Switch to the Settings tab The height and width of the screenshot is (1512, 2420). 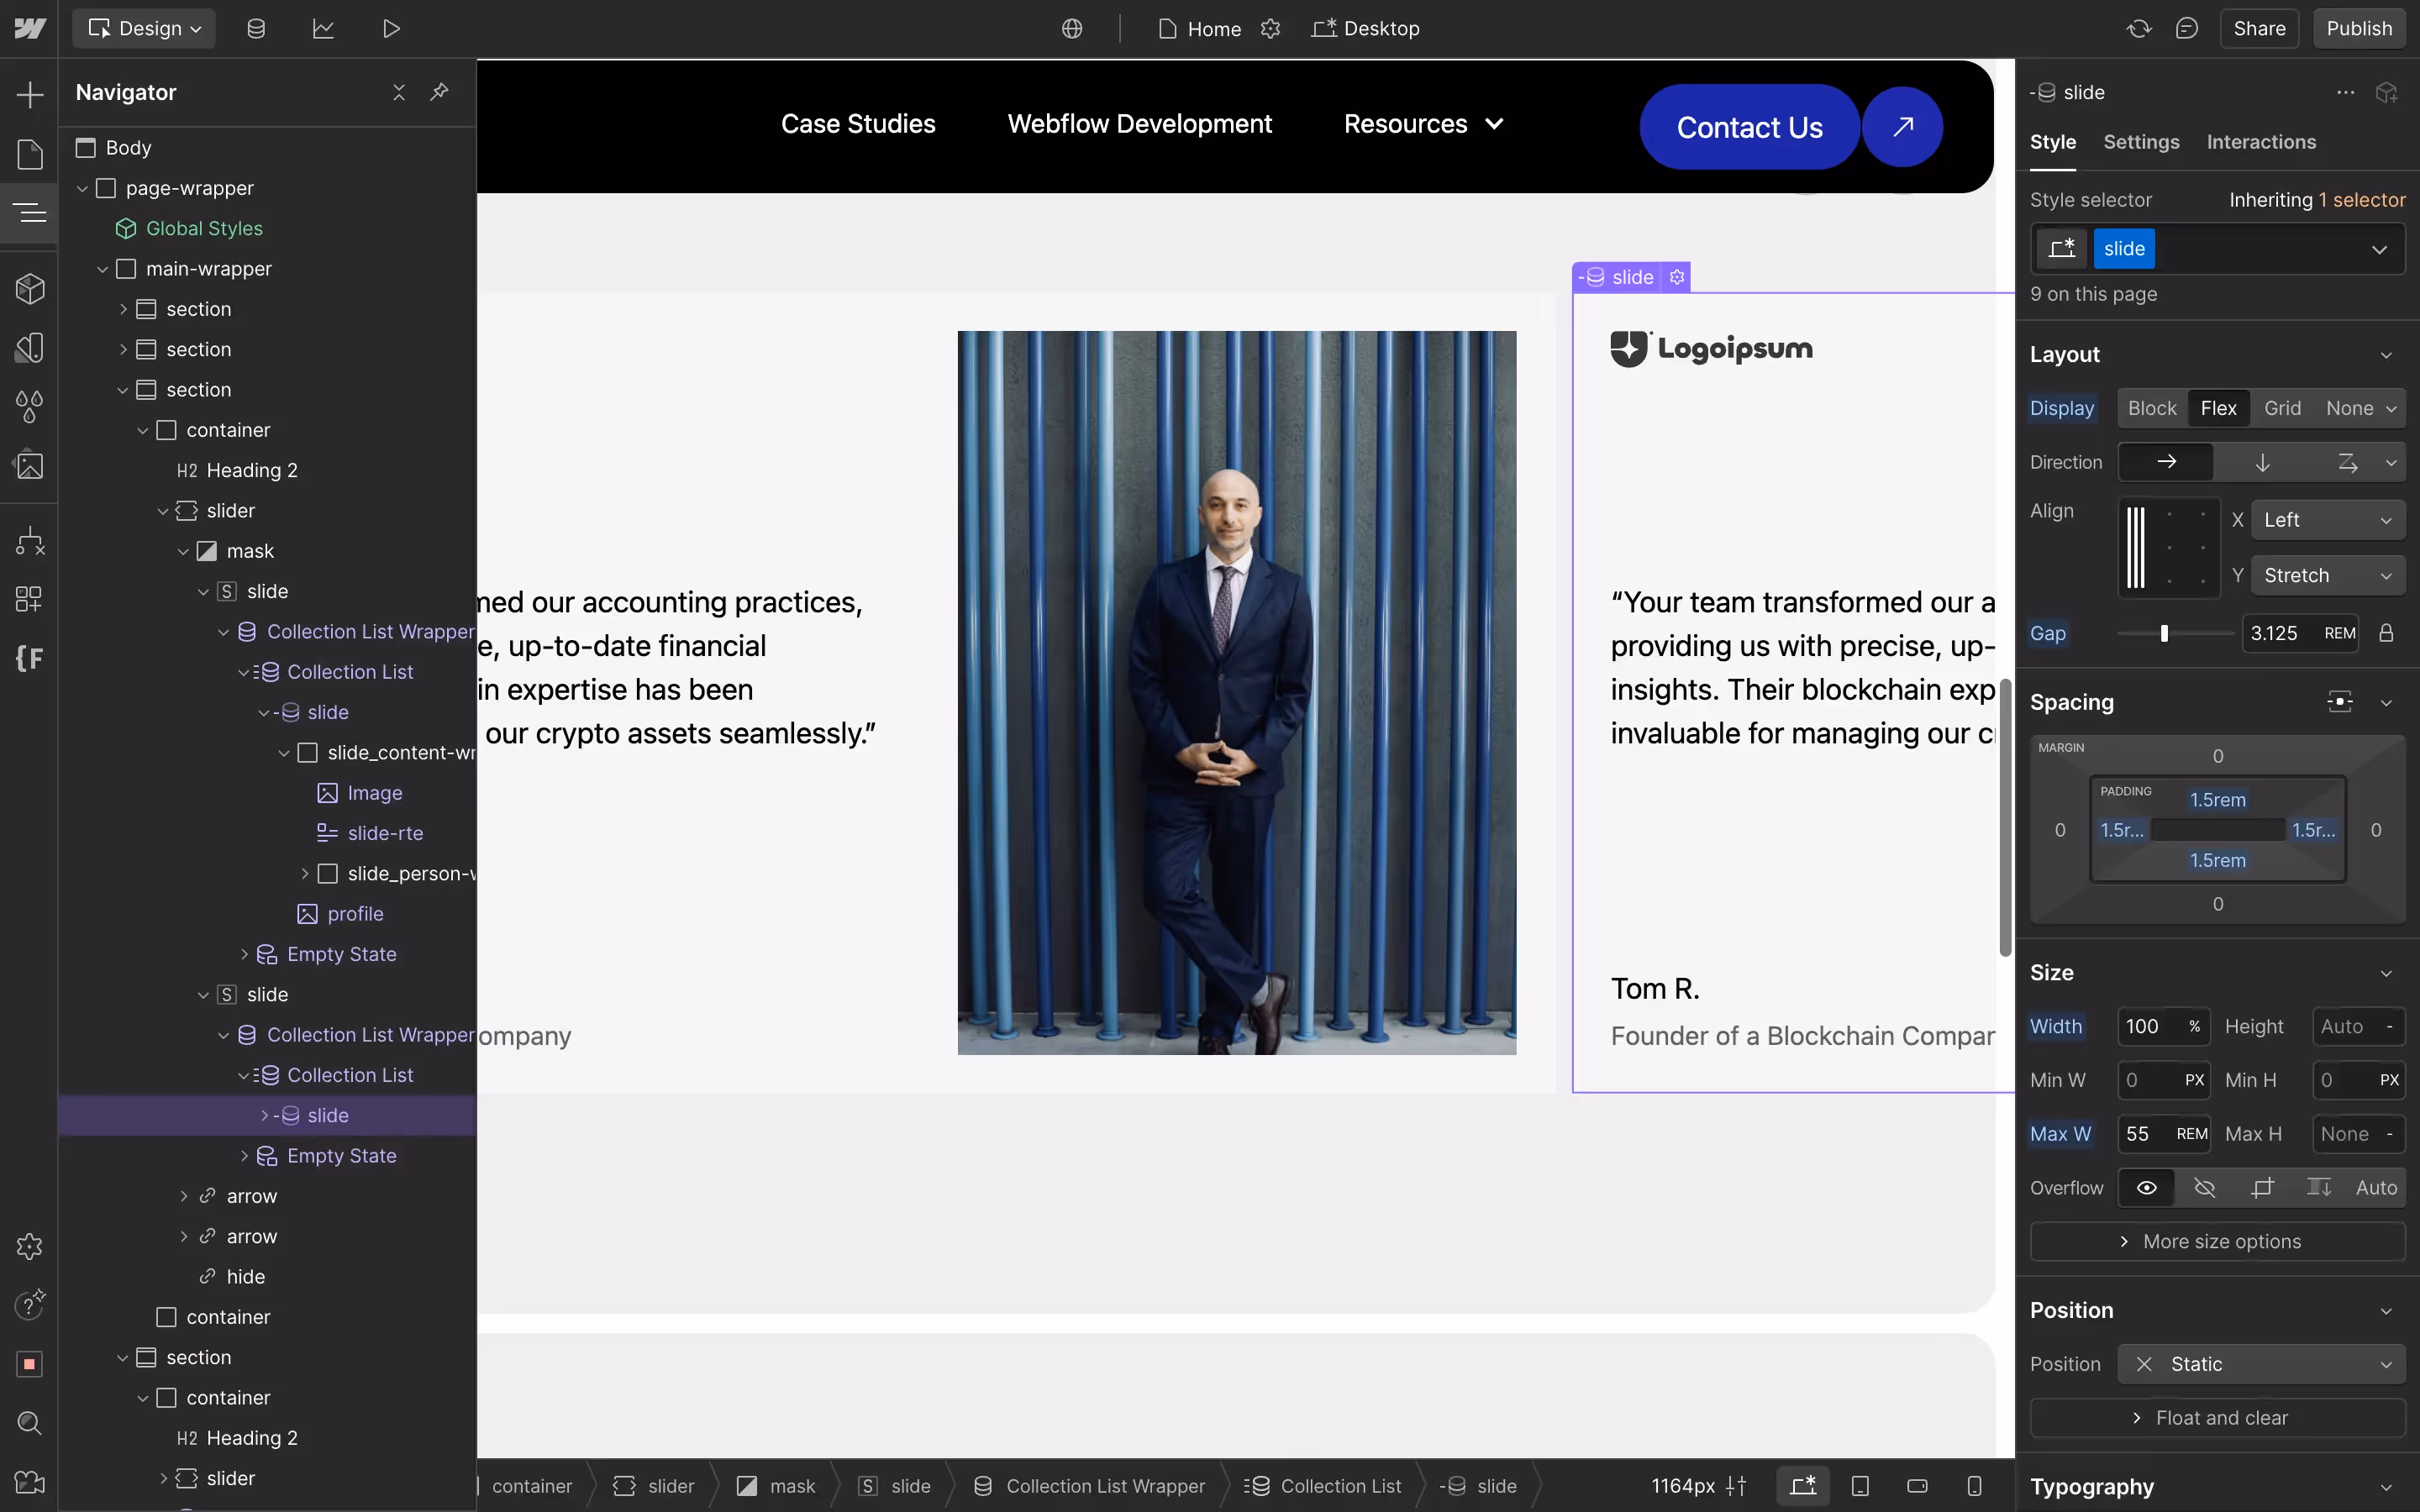(x=2141, y=142)
